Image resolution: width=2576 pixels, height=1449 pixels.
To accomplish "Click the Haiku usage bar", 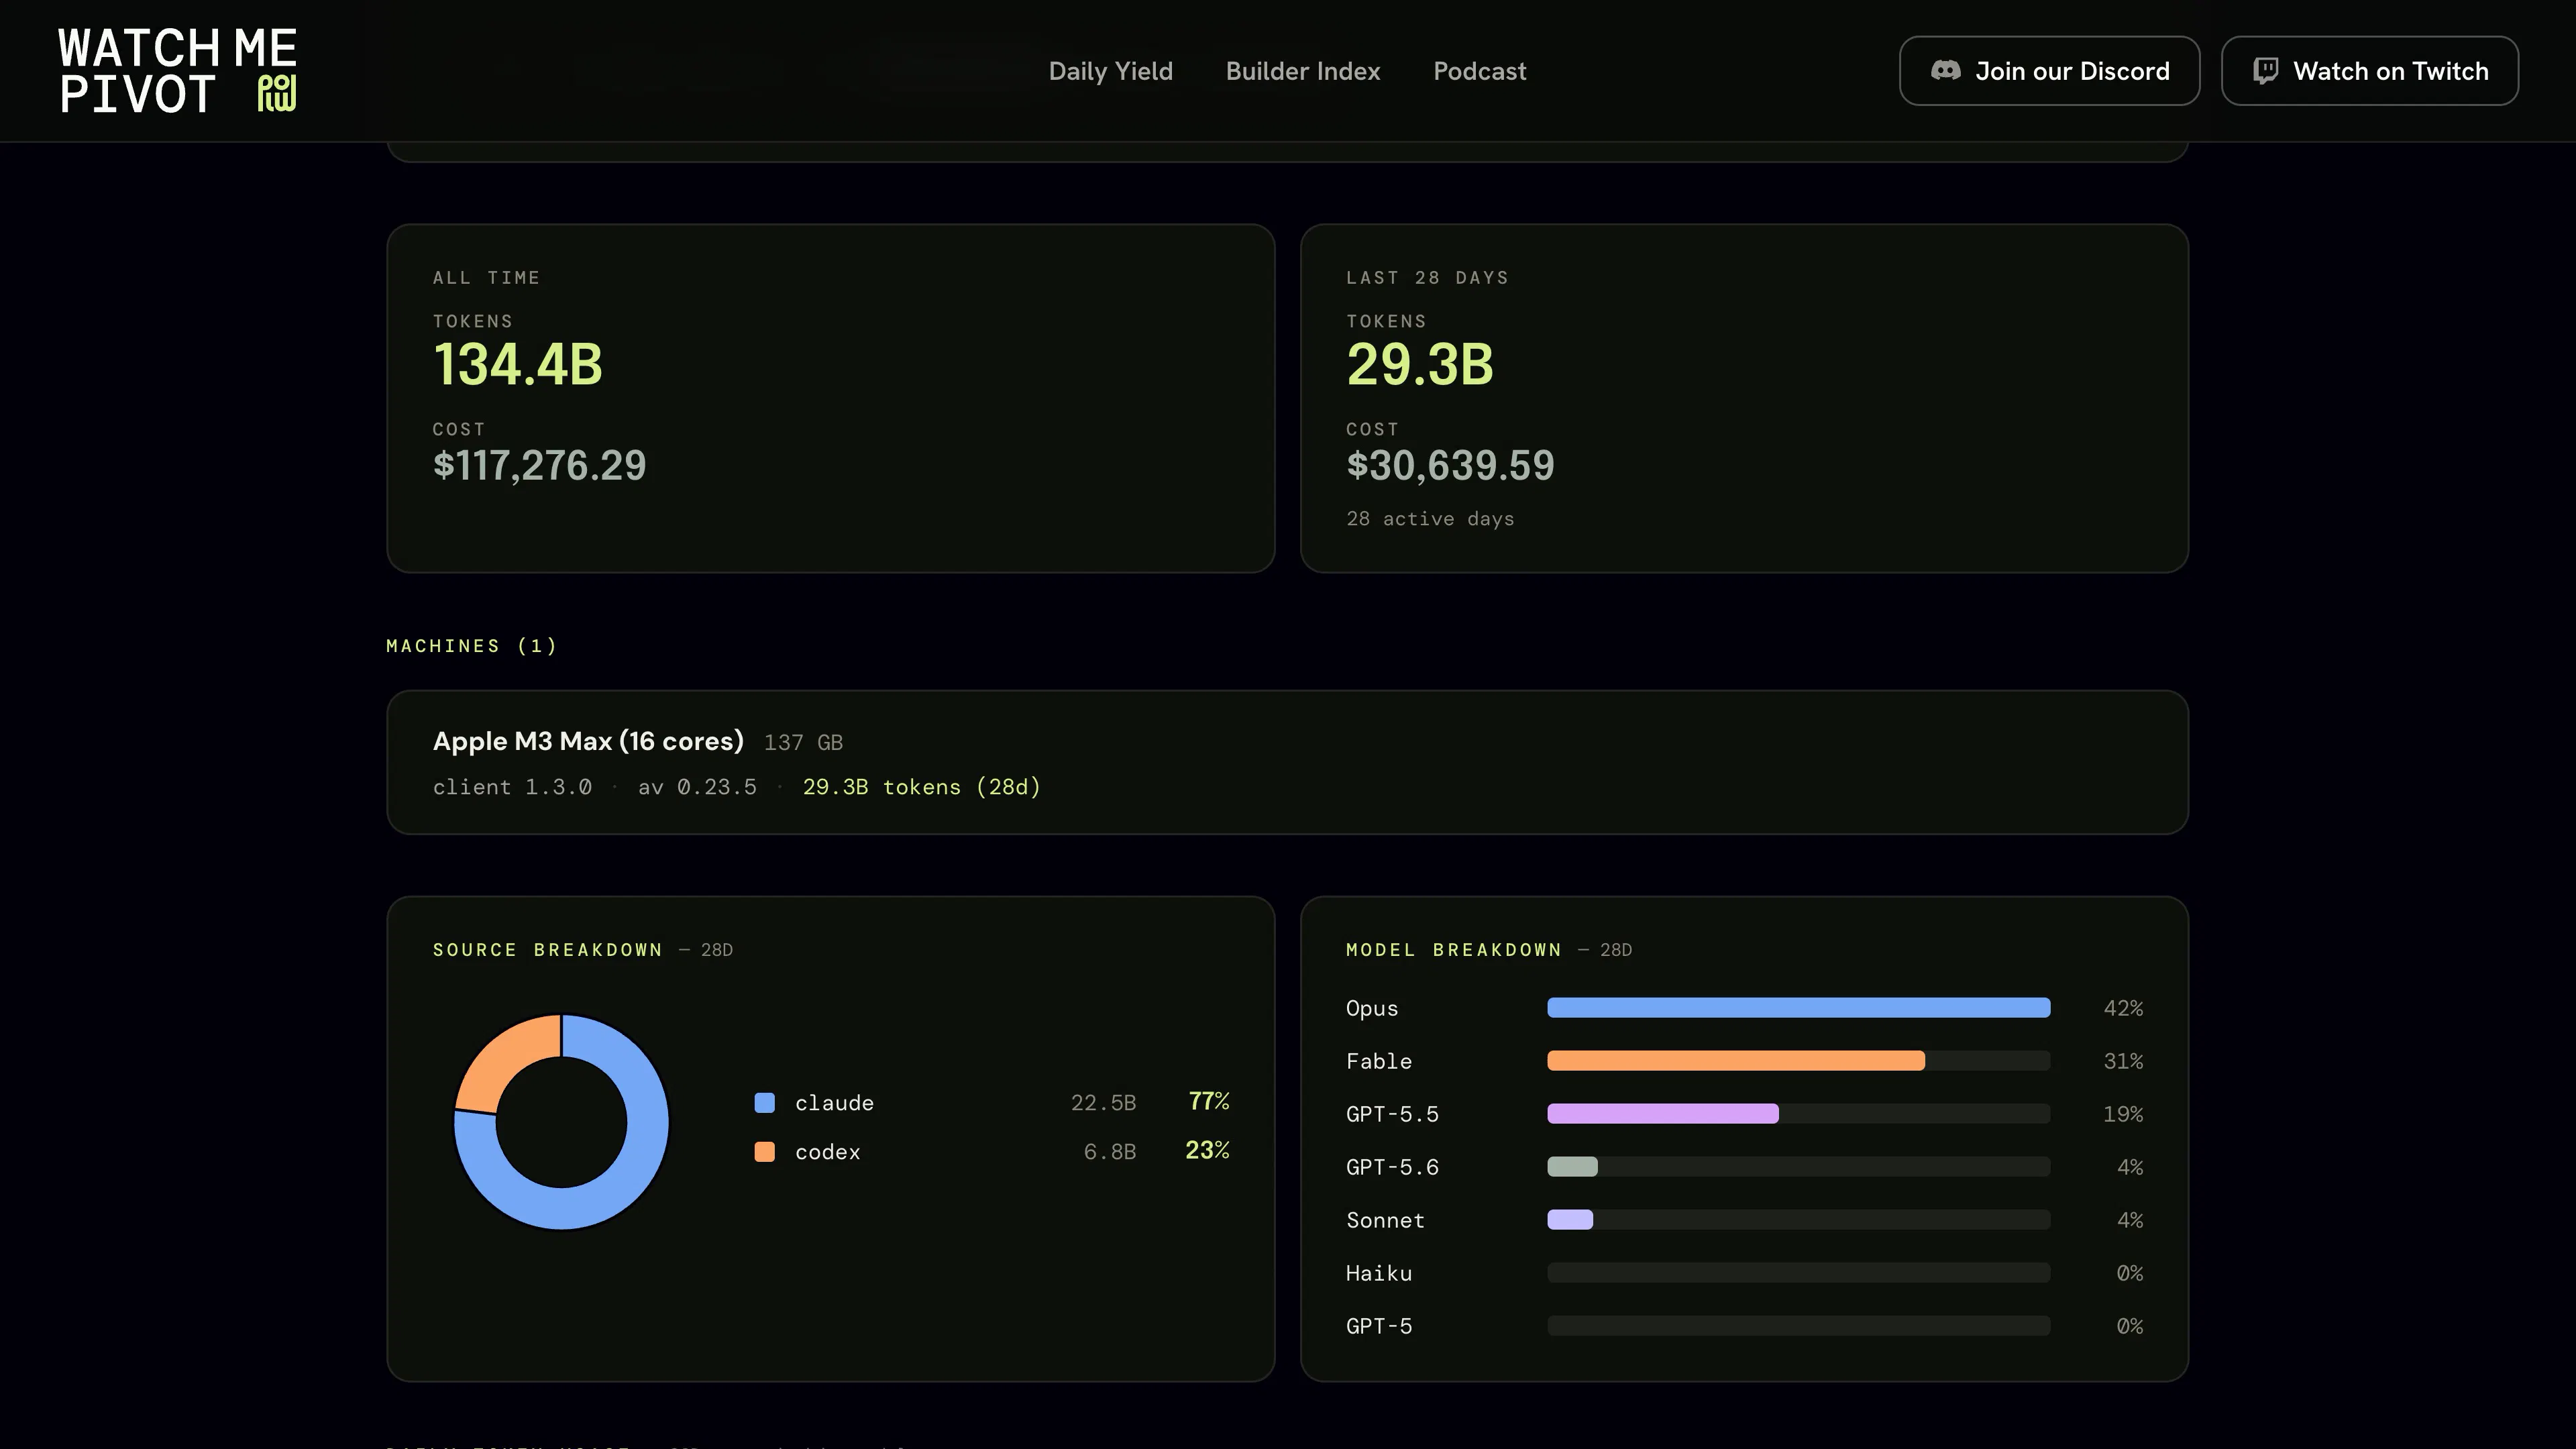I will pos(1798,1272).
